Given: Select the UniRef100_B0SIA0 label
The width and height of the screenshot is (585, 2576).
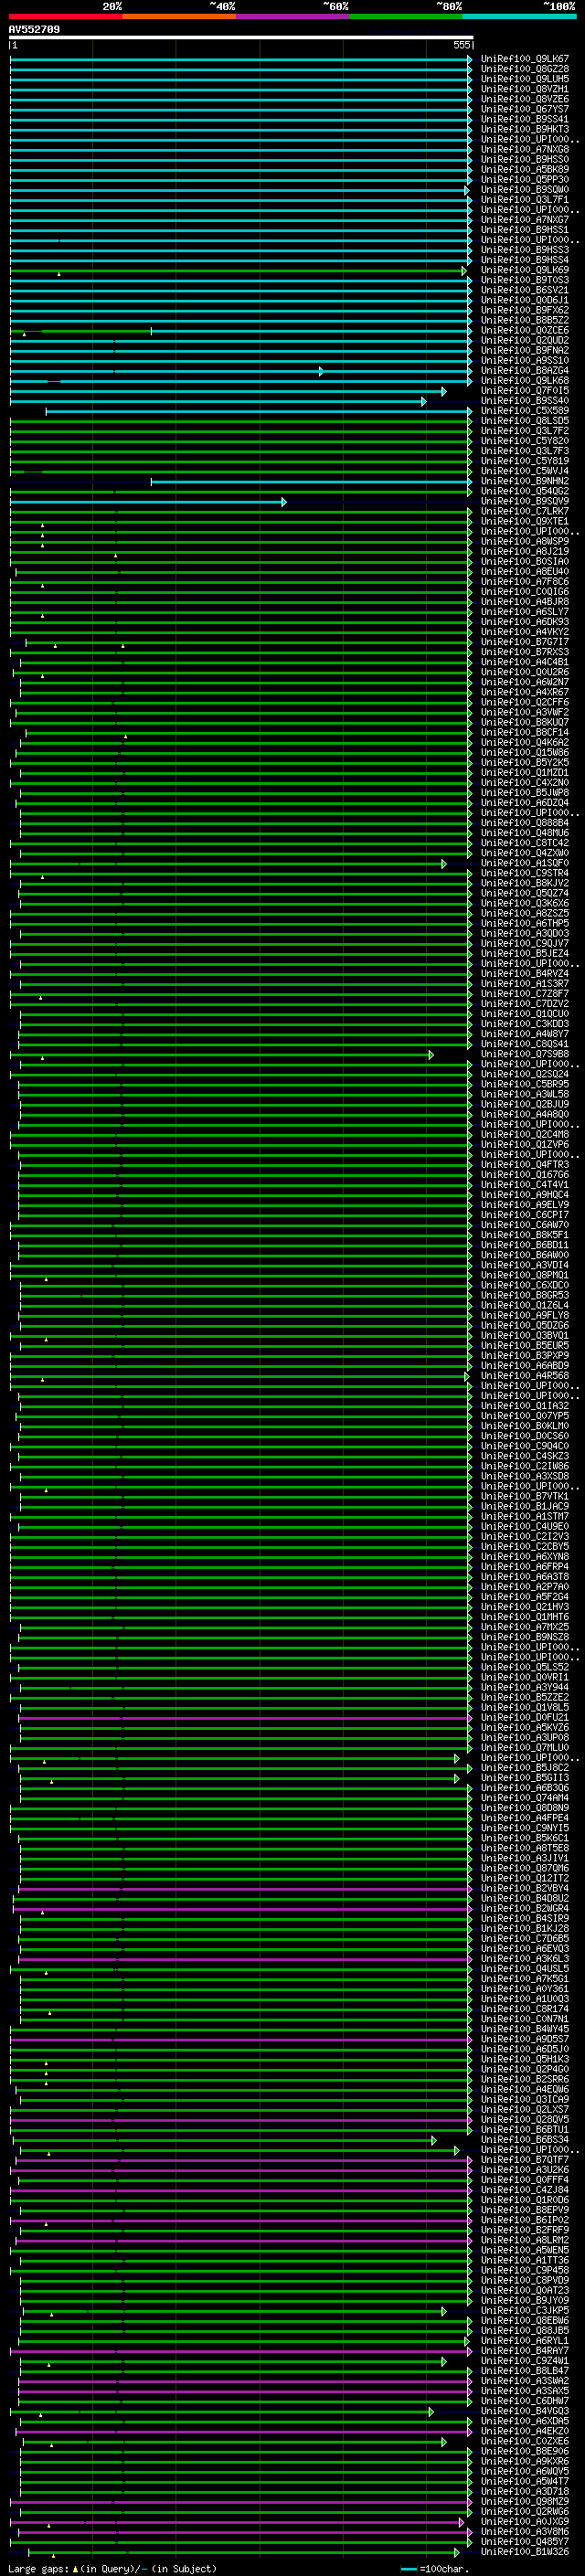Looking at the screenshot, I should pos(525,561).
